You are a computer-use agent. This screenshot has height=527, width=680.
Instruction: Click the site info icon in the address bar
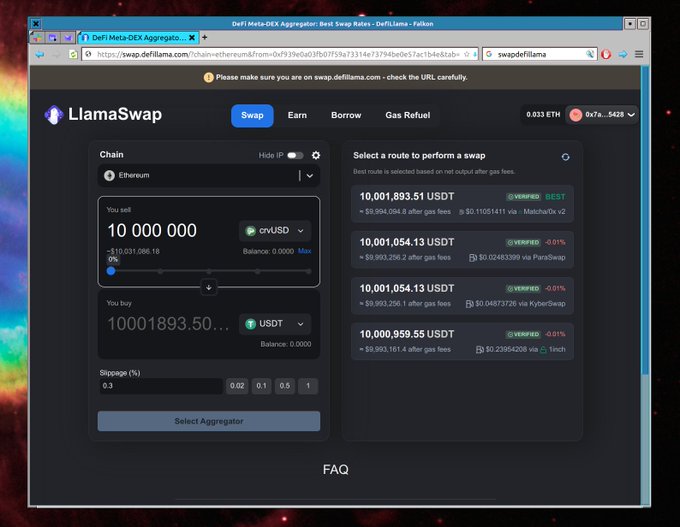pyautogui.click(x=88, y=54)
